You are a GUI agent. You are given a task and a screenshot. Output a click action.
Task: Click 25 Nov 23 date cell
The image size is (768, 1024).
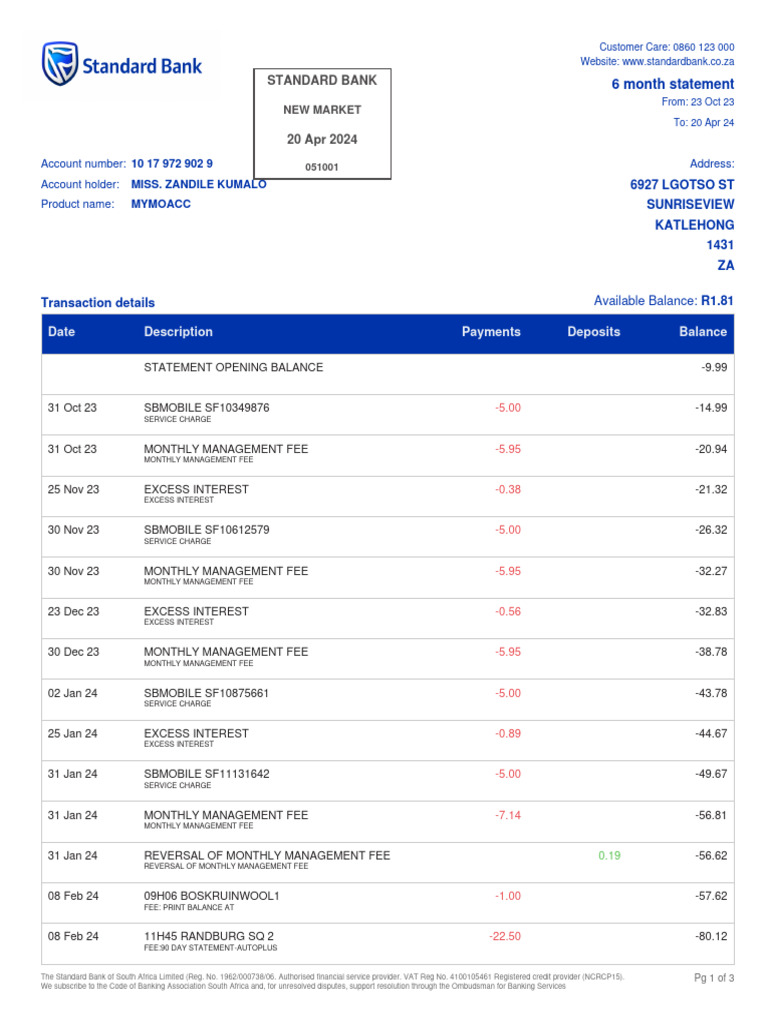tap(73, 490)
